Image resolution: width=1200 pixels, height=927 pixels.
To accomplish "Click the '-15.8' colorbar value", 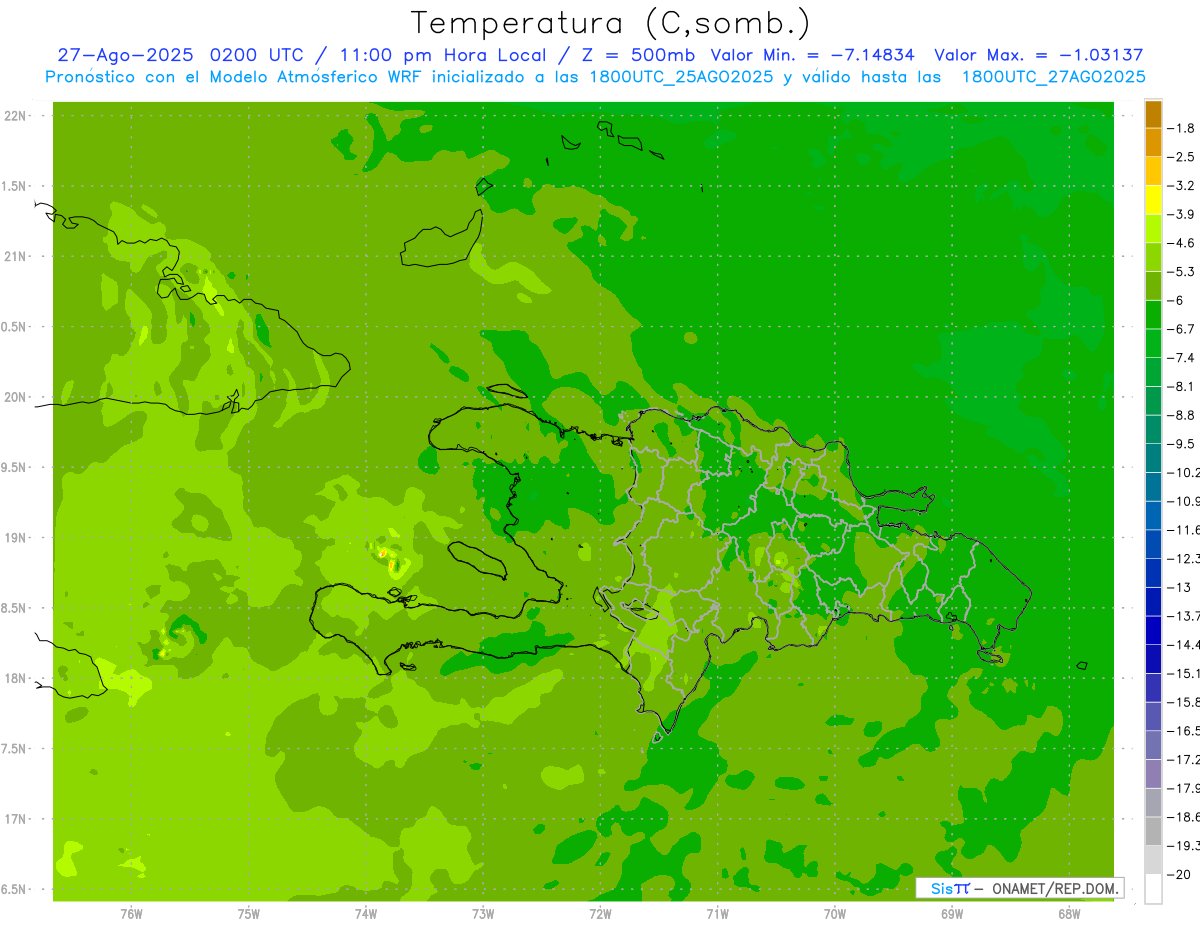I will click(1185, 702).
